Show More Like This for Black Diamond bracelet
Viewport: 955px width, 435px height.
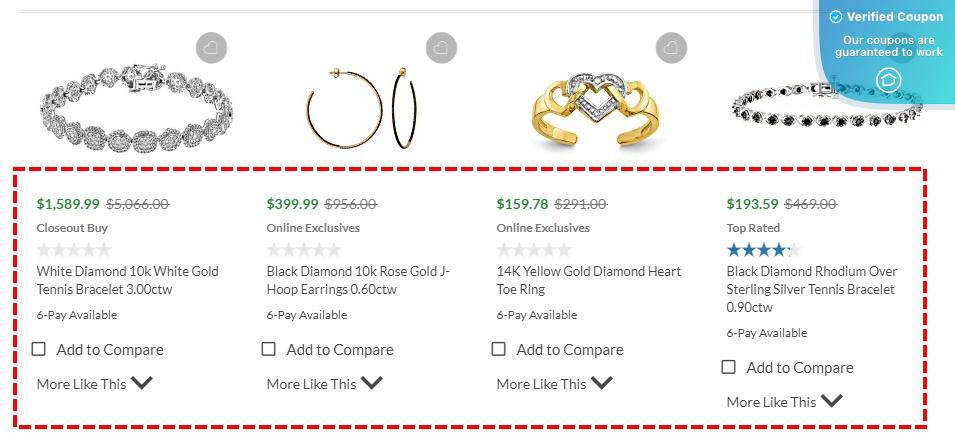click(784, 401)
